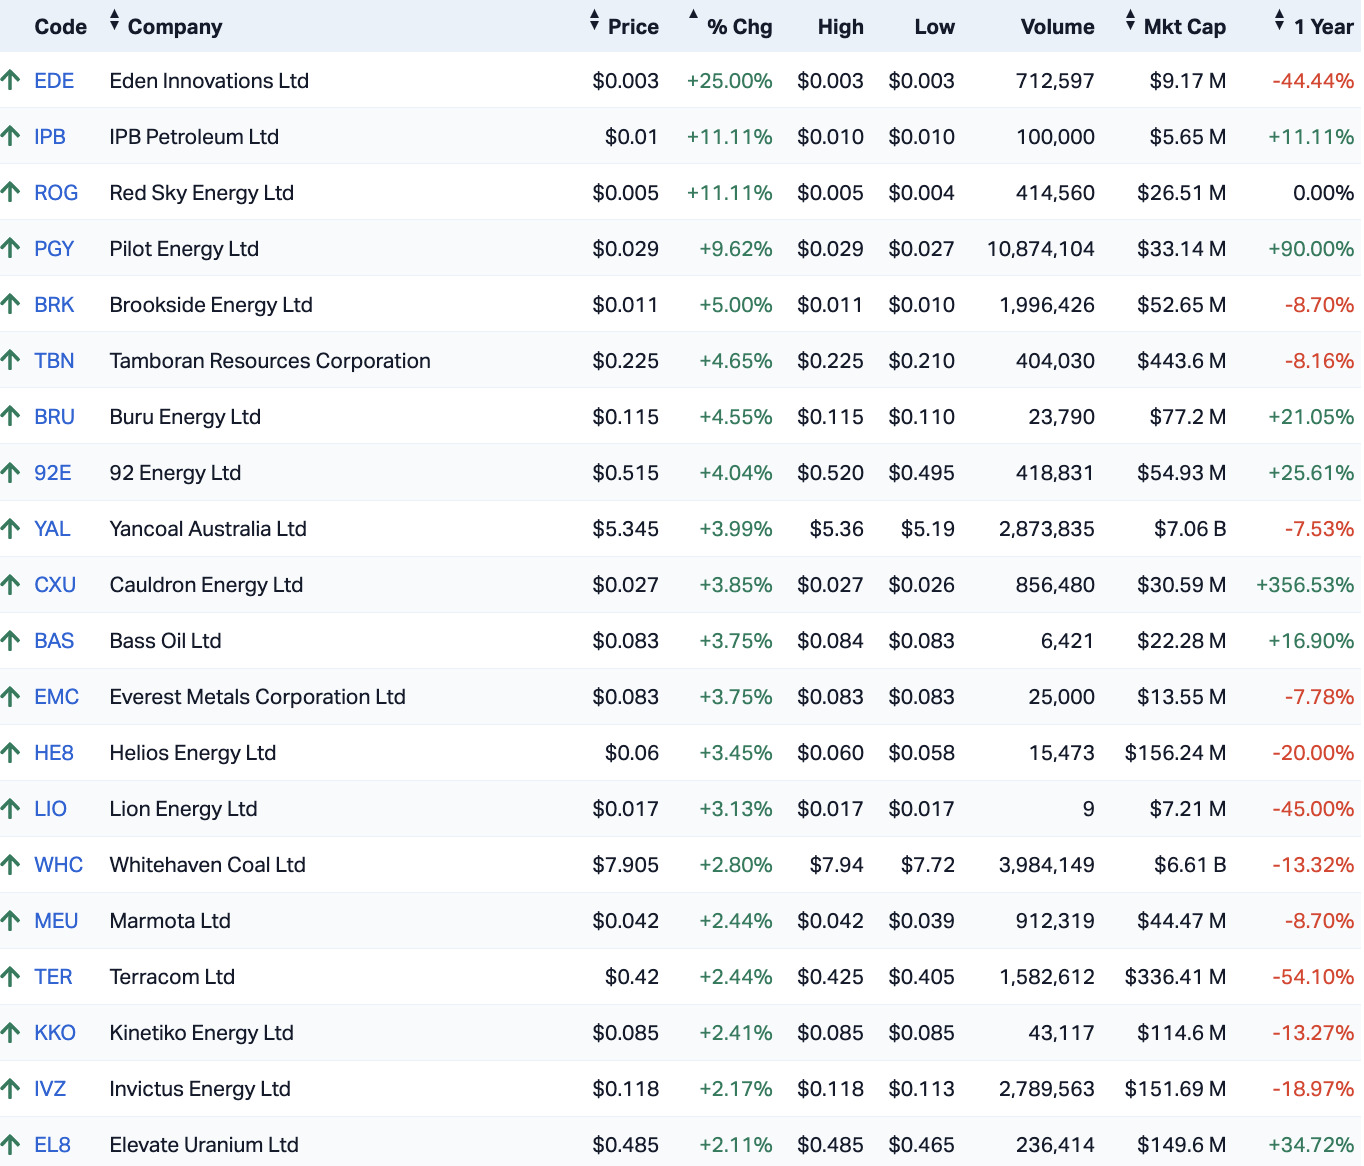Image resolution: width=1364 pixels, height=1166 pixels.
Task: Open the BAS stock code link
Action: coord(54,641)
